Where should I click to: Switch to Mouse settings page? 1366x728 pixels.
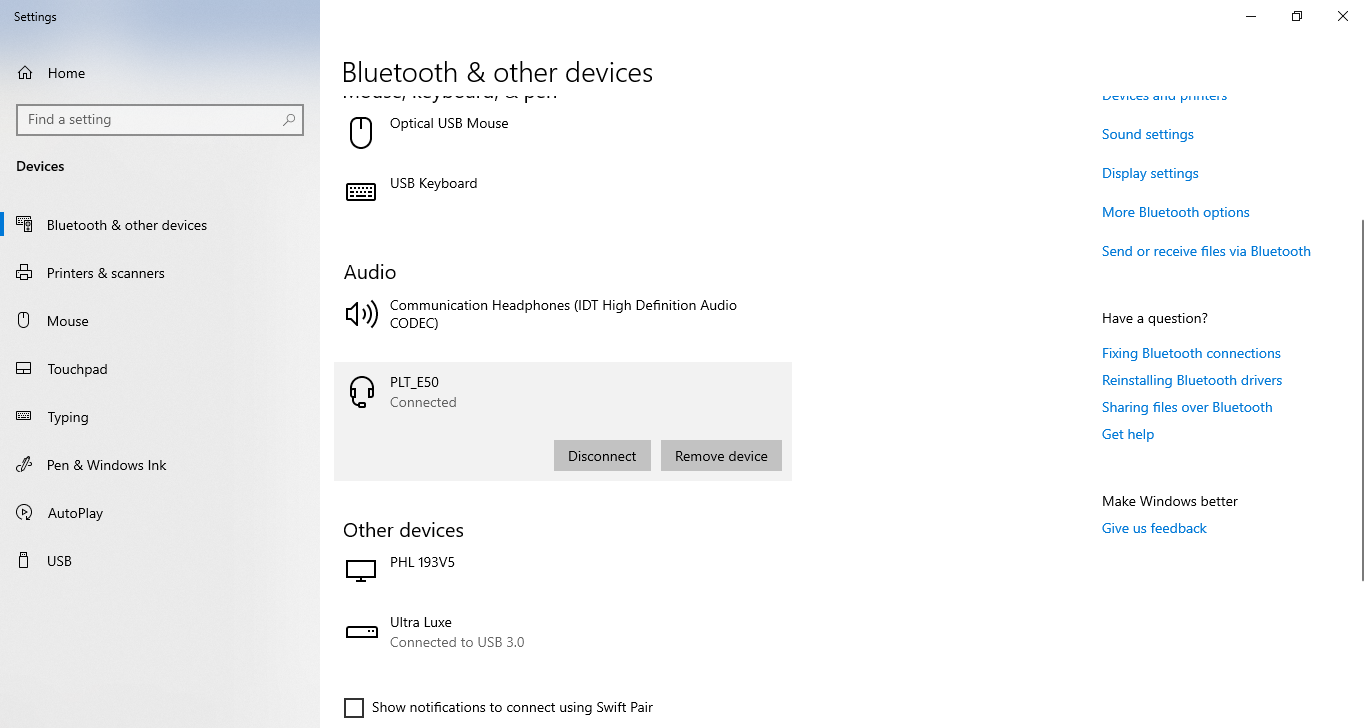point(68,321)
